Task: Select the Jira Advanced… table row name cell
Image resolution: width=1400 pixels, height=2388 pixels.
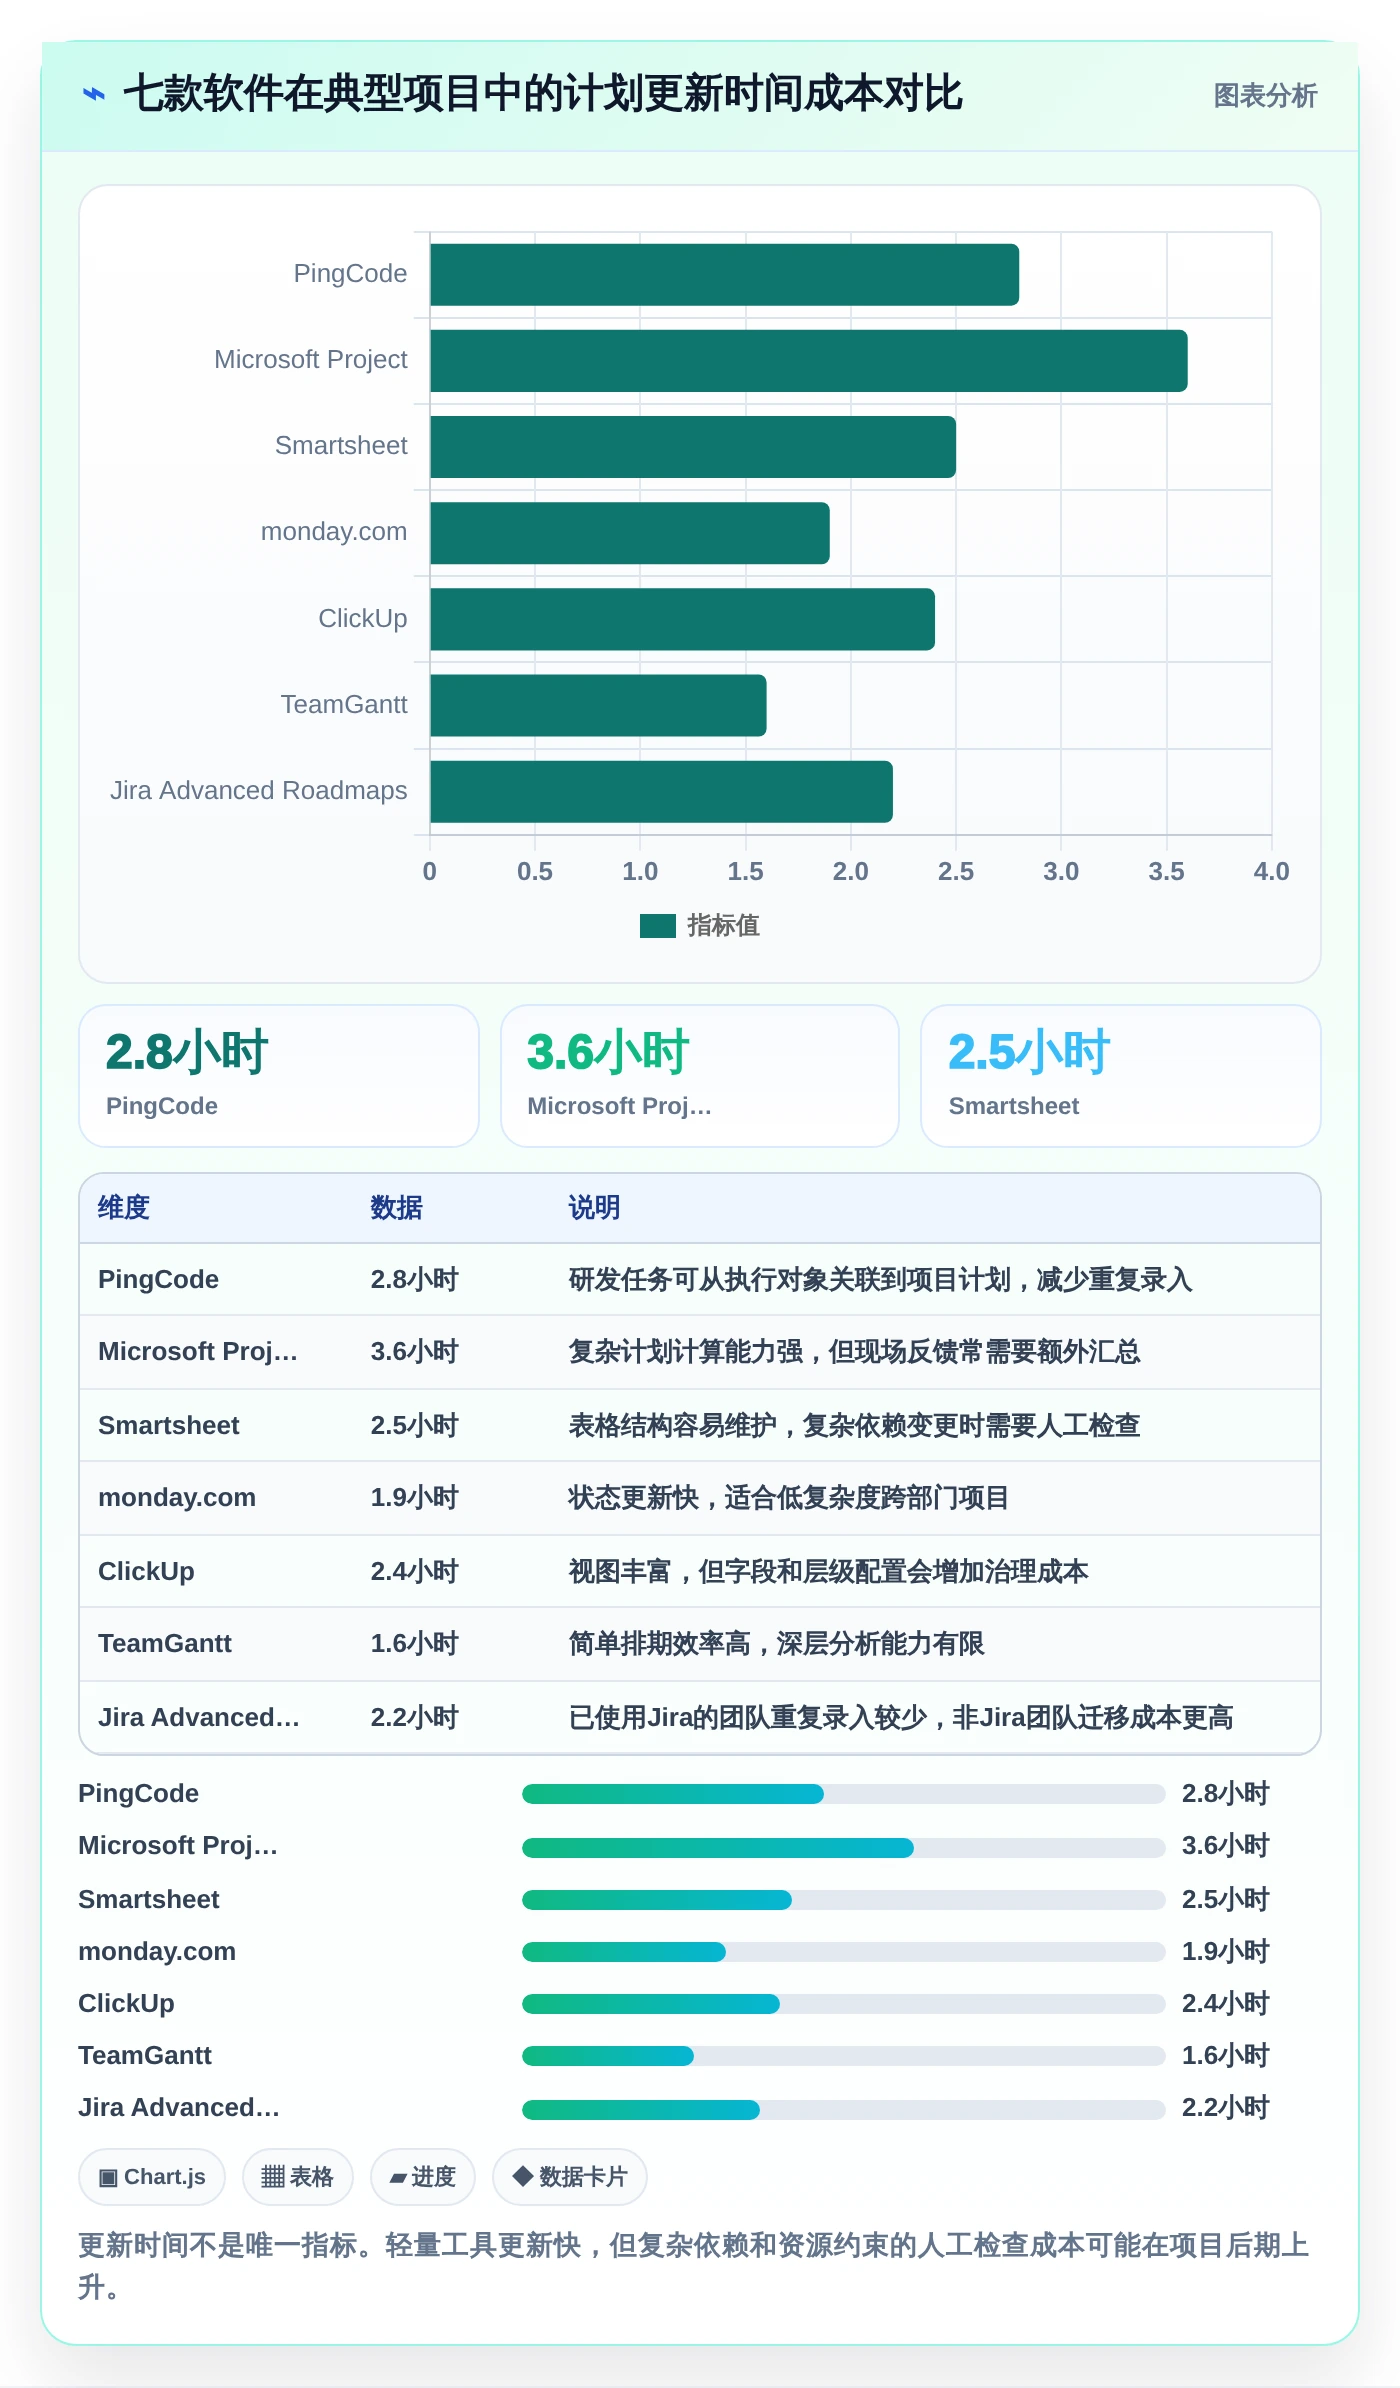Action: pyautogui.click(x=199, y=1718)
